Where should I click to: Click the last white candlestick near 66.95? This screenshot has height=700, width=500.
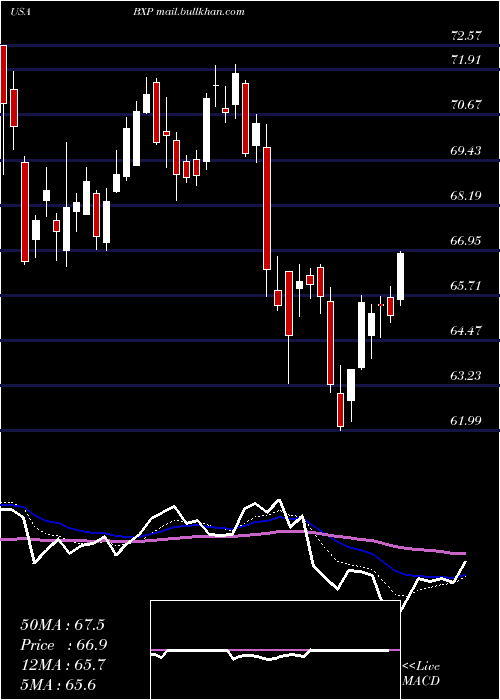coord(400,277)
